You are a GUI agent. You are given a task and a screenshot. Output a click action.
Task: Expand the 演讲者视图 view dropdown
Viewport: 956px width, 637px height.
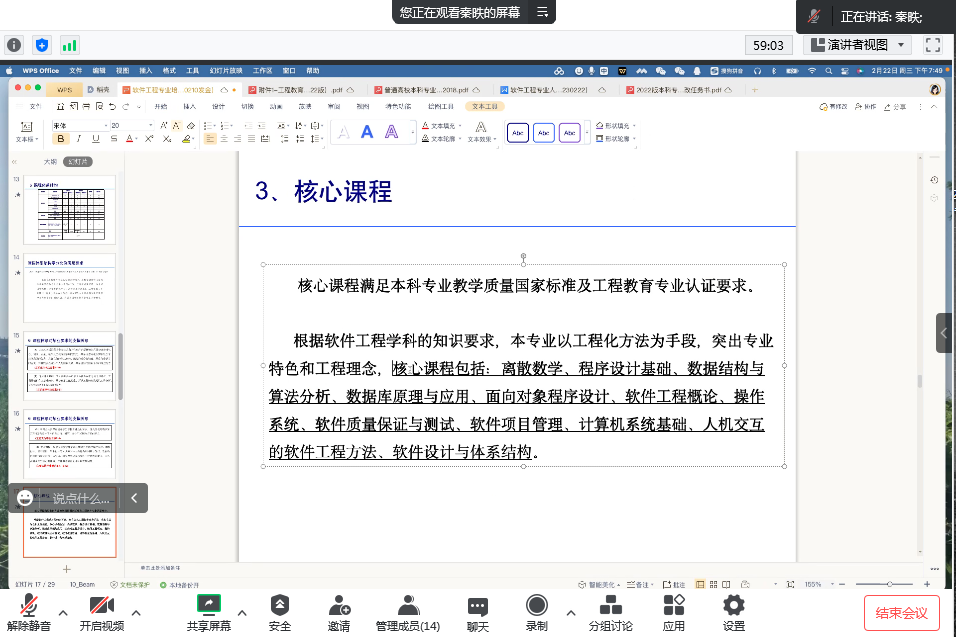(x=859, y=45)
